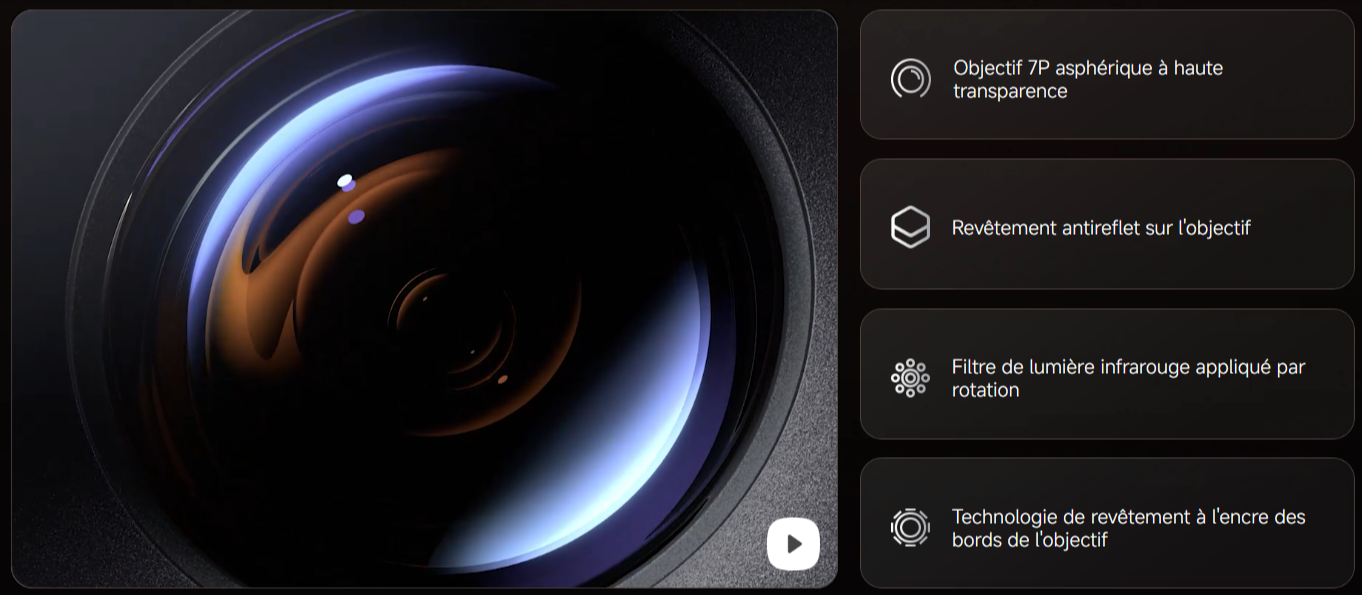Select 'Revêtement antireflet sur l'objectif' text

[x=1100, y=228]
